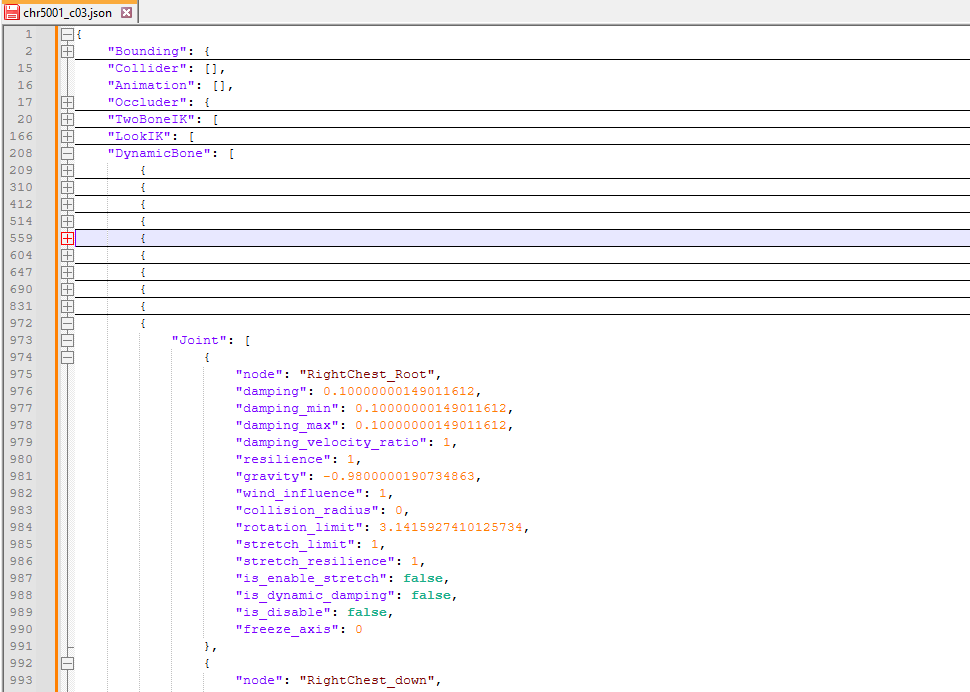Click the "damping" value on line 976

coord(398,391)
